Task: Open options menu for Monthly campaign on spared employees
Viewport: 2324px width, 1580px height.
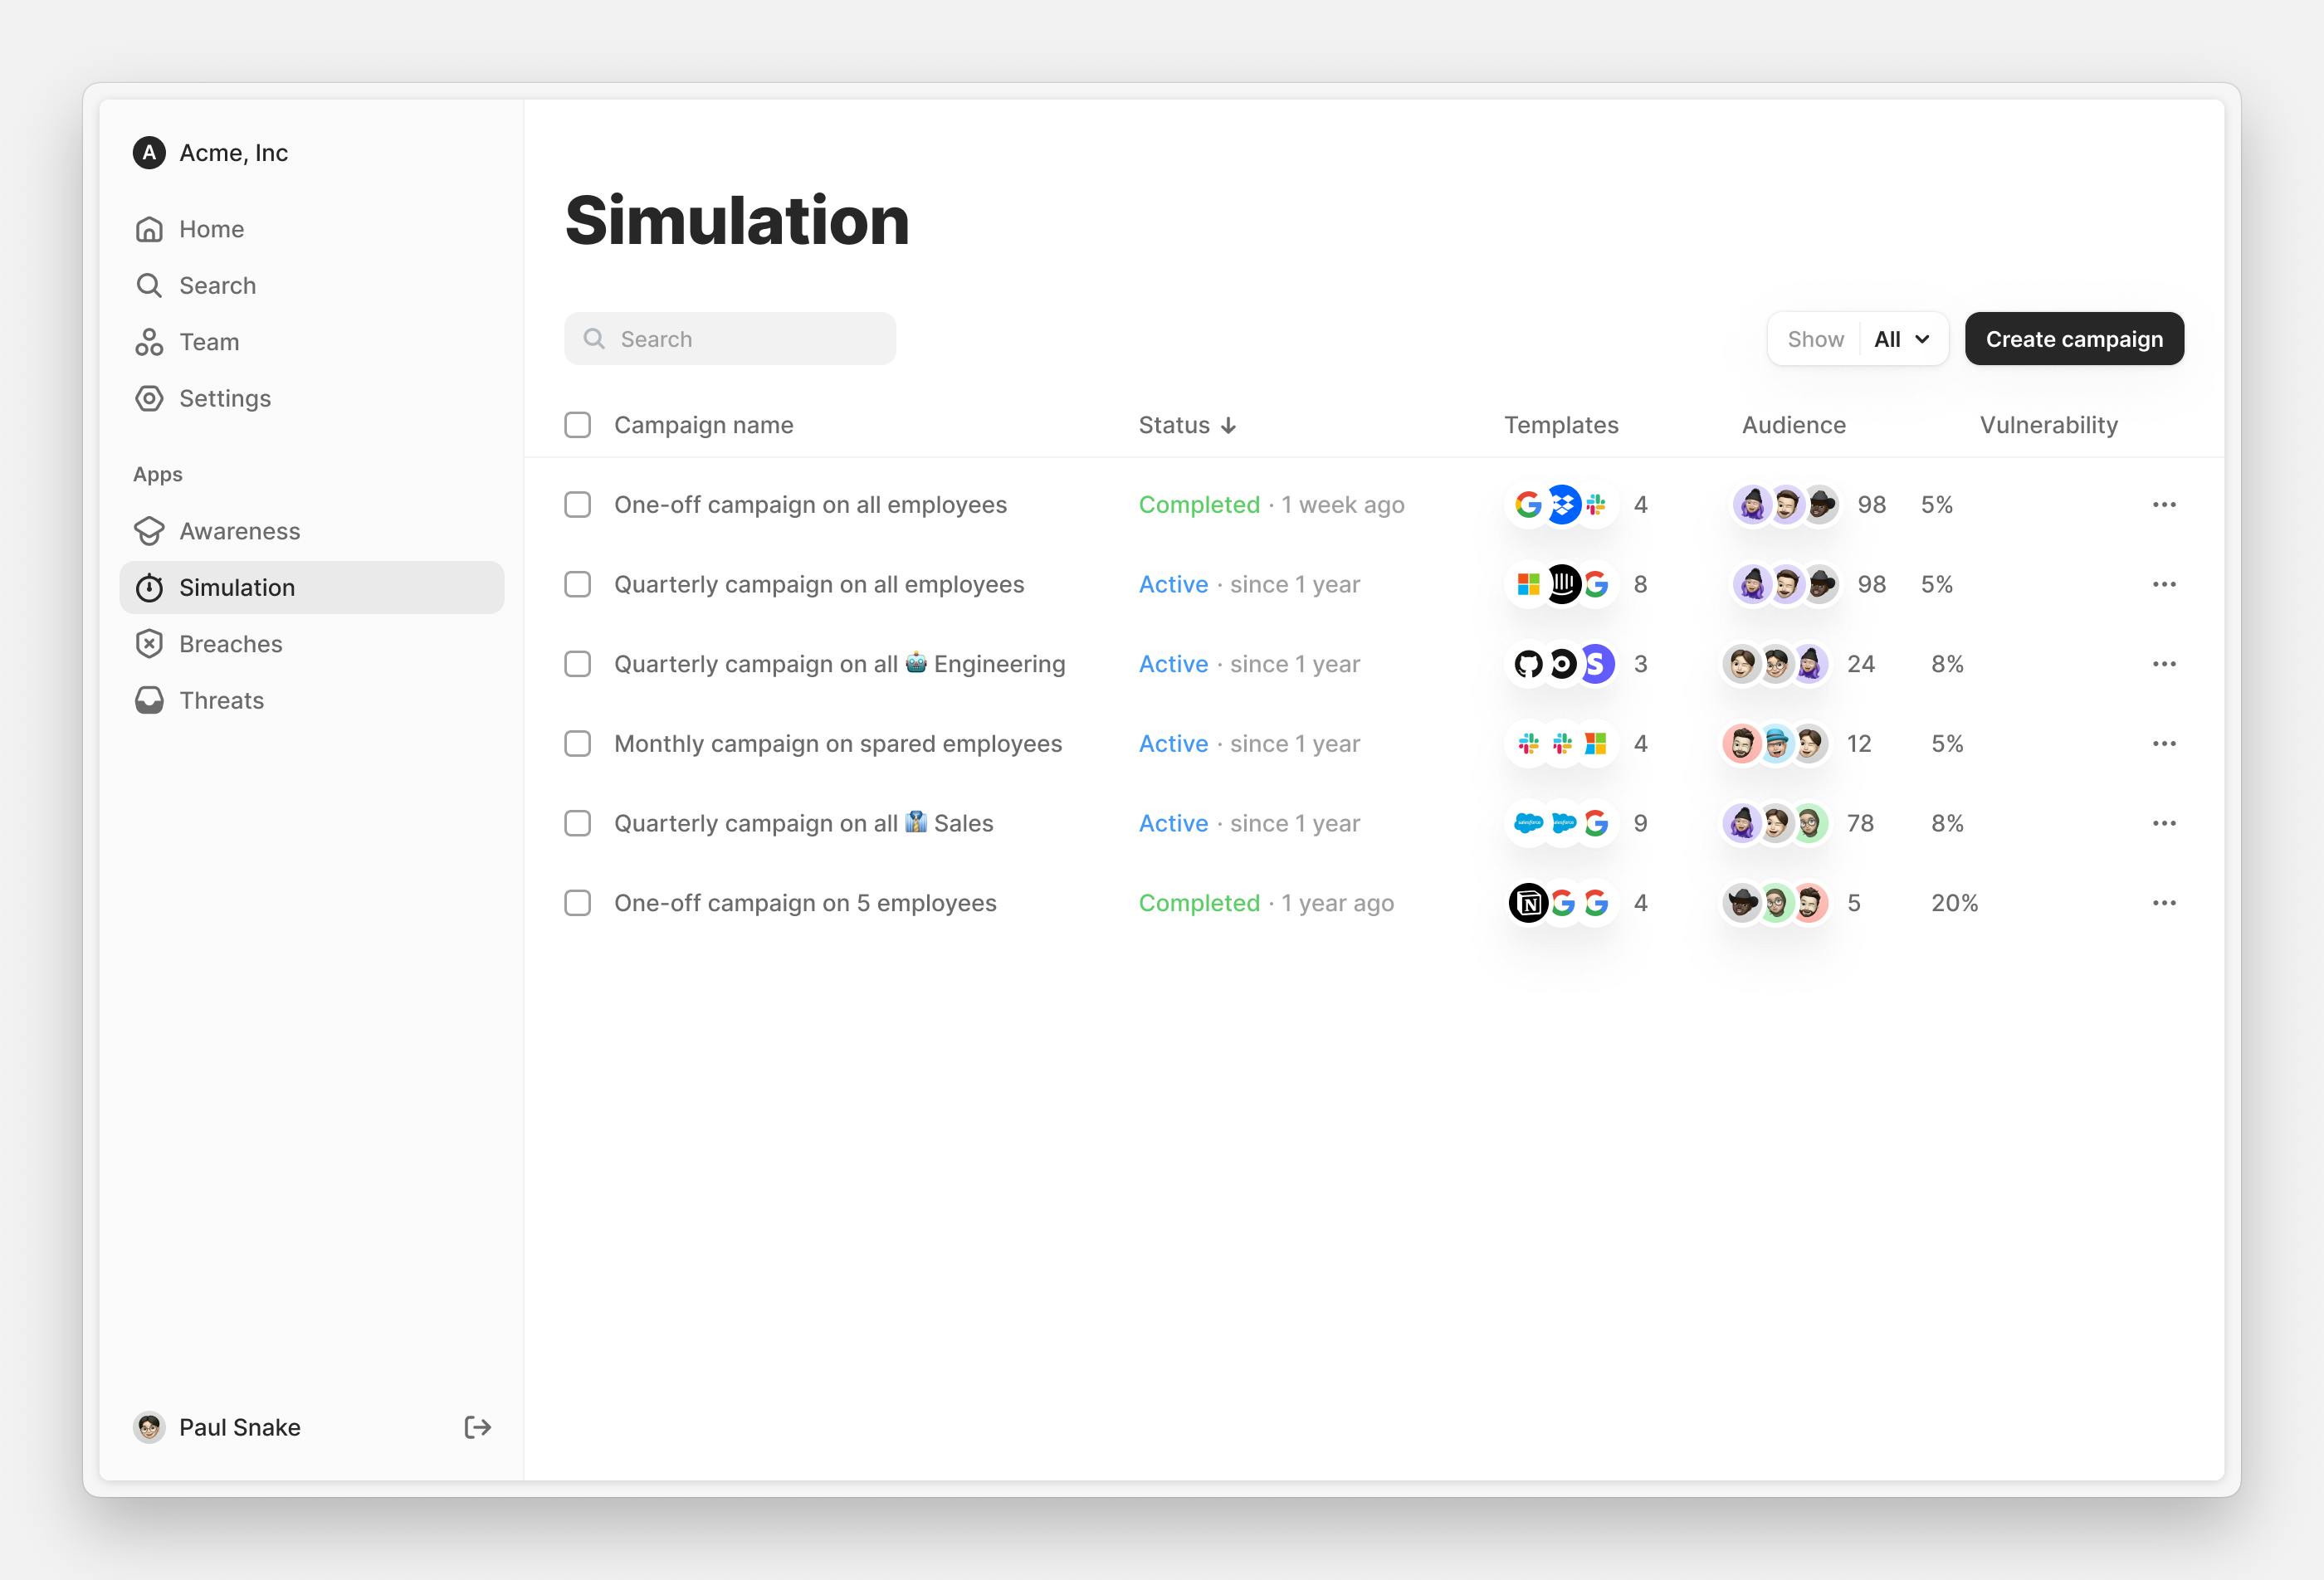Action: (2164, 743)
